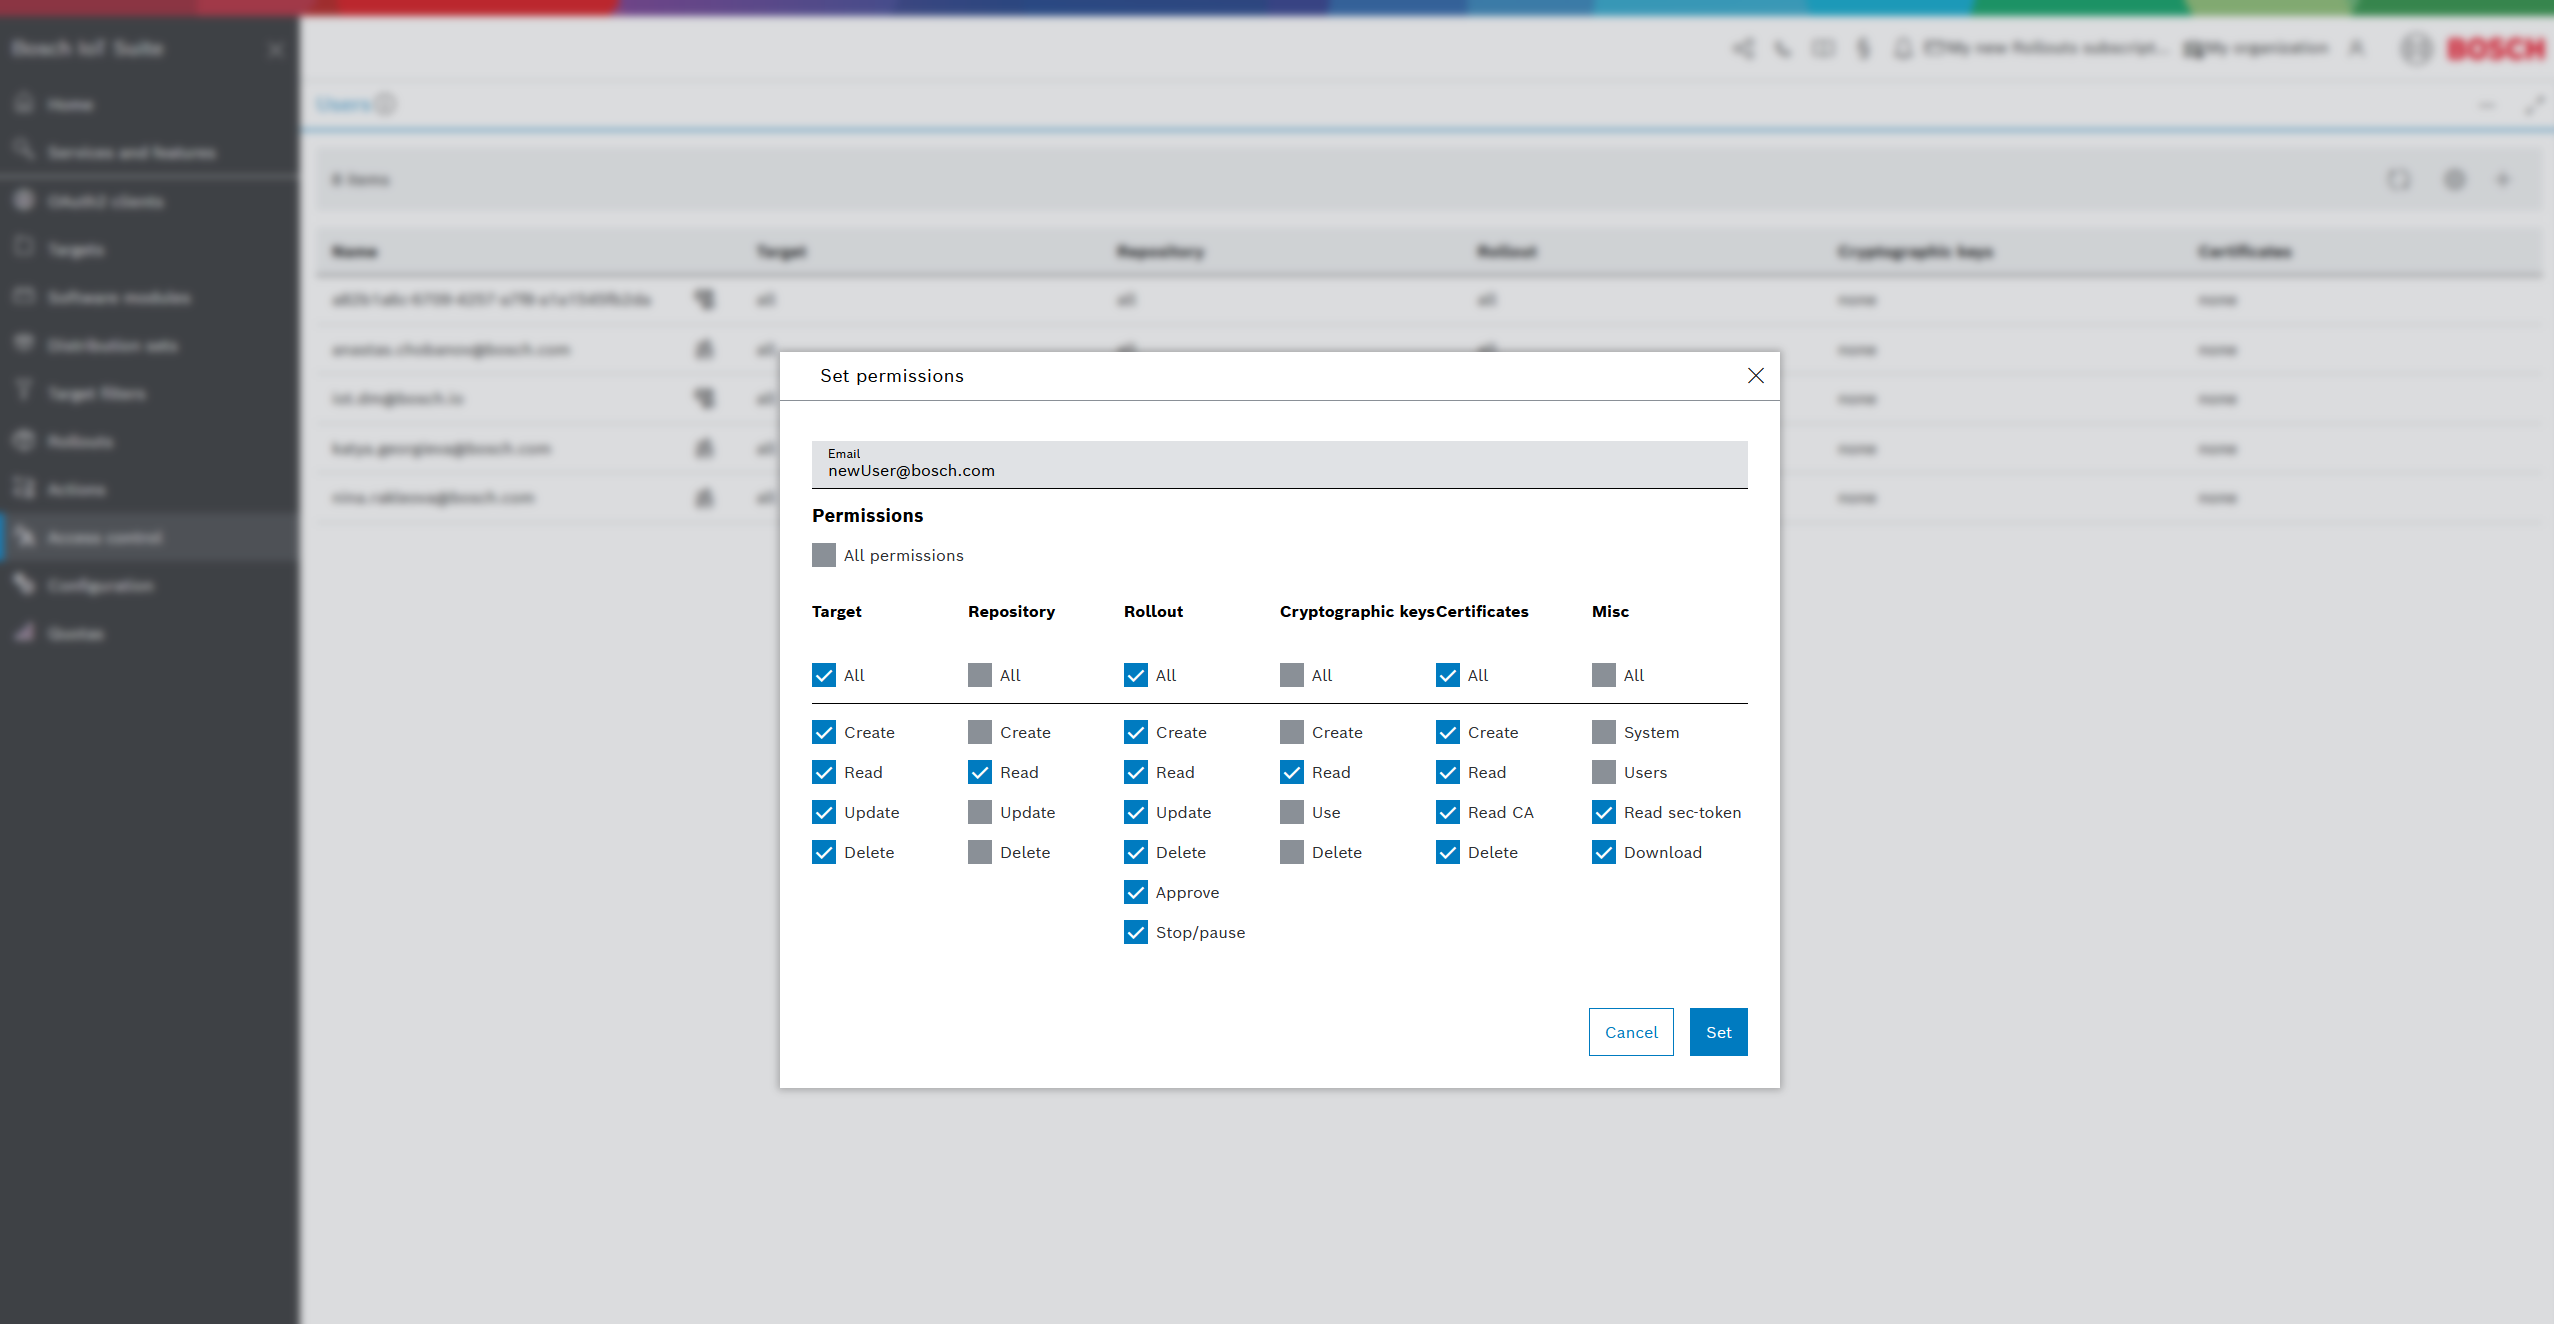Uncheck Rollout Stop/pause checkbox
2554x1324 pixels.
tap(1136, 932)
